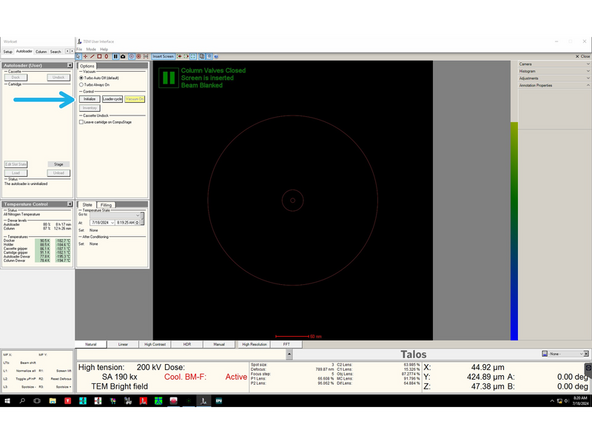Toggle the blue circle overlay icon
The image size is (592, 444).
(x=131, y=57)
